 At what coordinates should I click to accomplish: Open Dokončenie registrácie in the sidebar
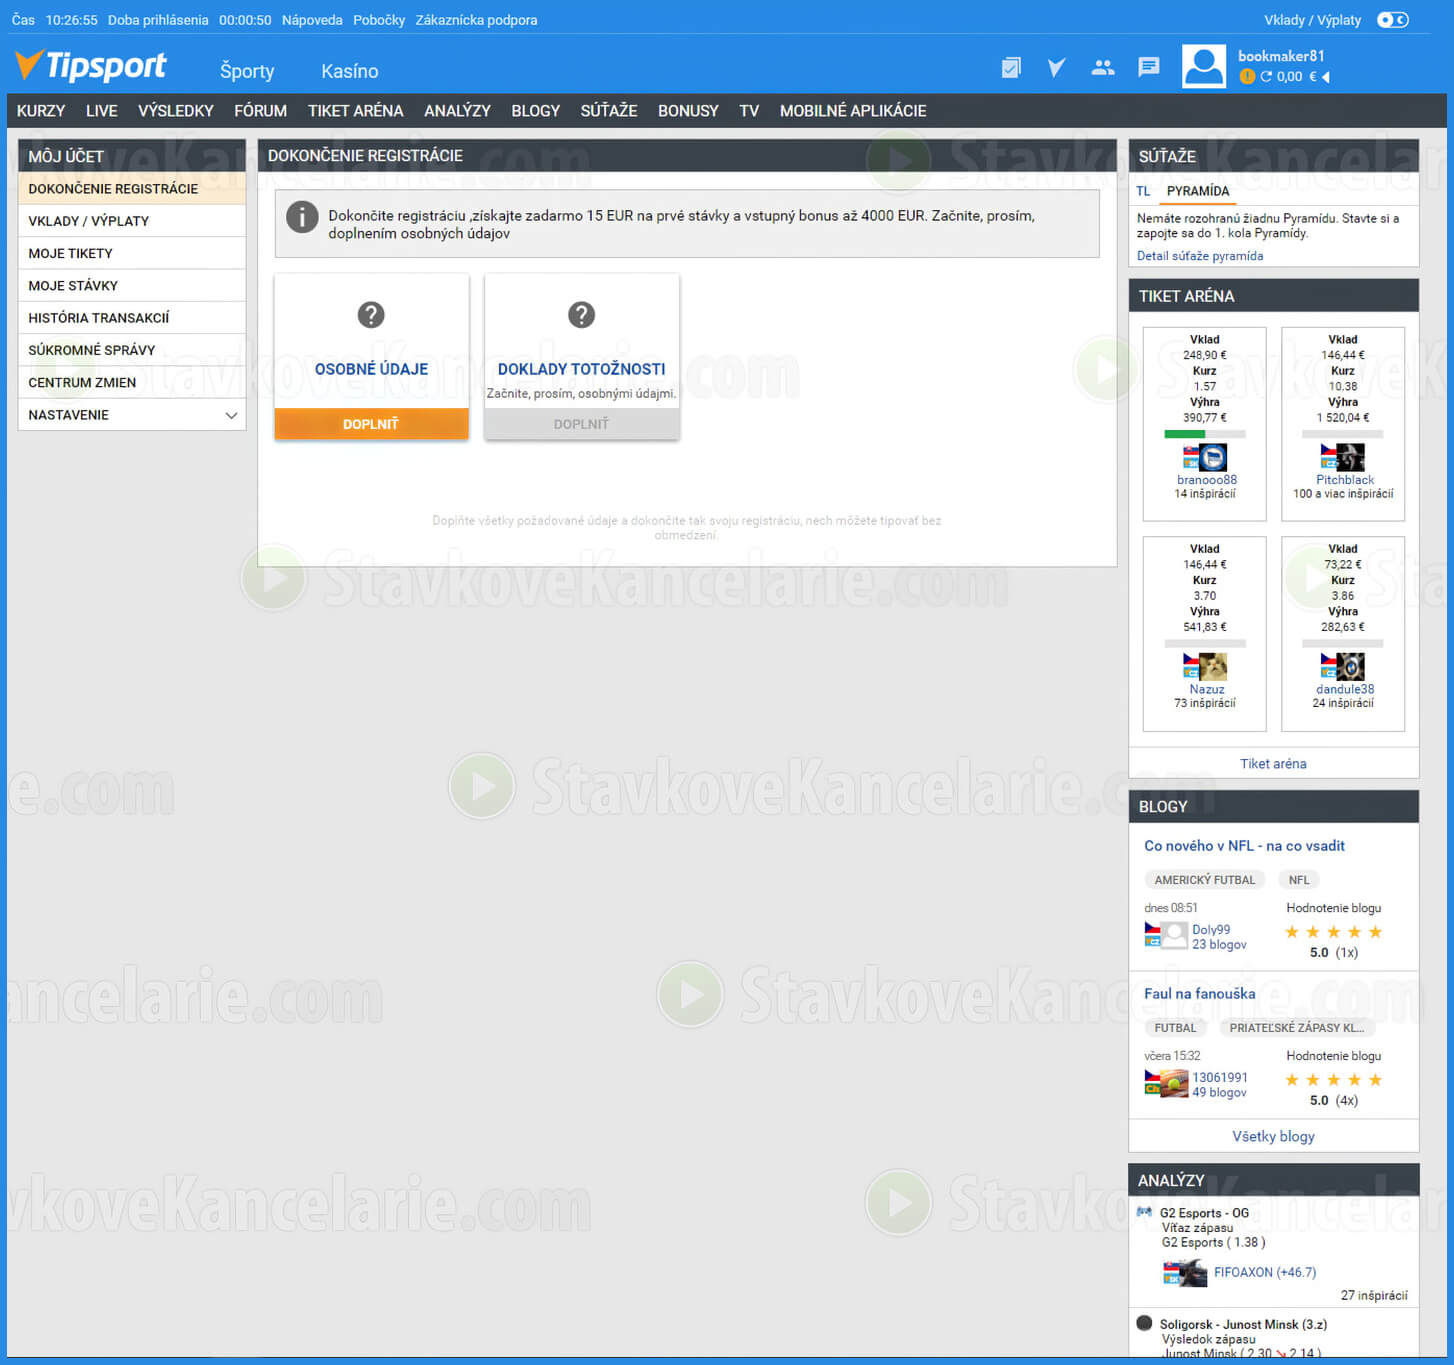click(x=132, y=189)
